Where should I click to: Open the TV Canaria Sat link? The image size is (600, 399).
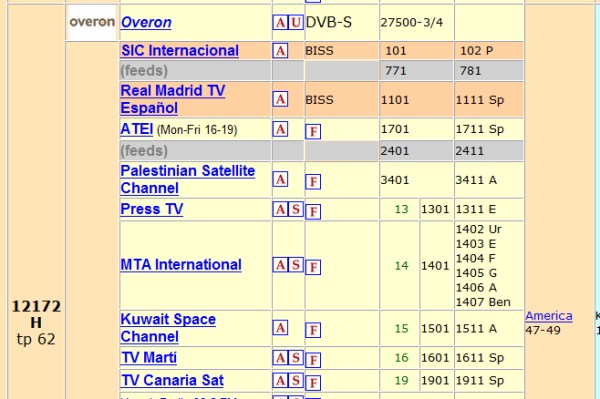coord(172,380)
